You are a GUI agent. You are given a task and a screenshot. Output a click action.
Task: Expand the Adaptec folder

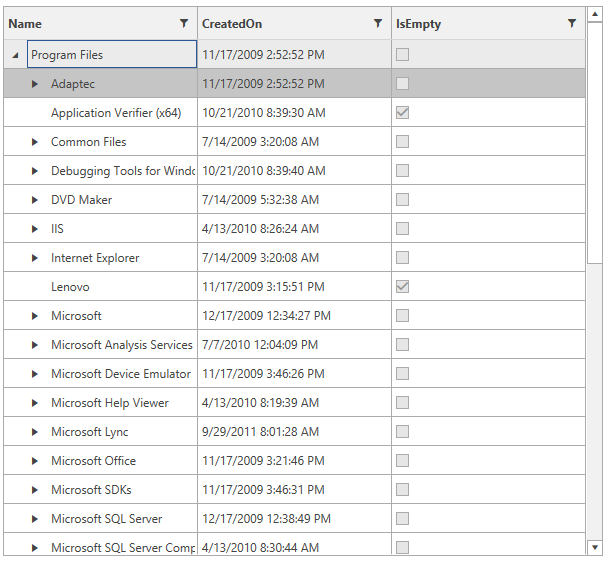pos(35,84)
